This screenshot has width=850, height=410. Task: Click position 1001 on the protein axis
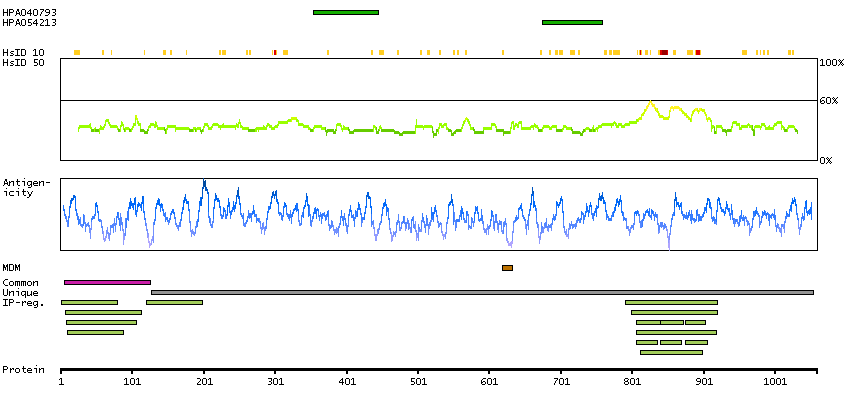(775, 381)
